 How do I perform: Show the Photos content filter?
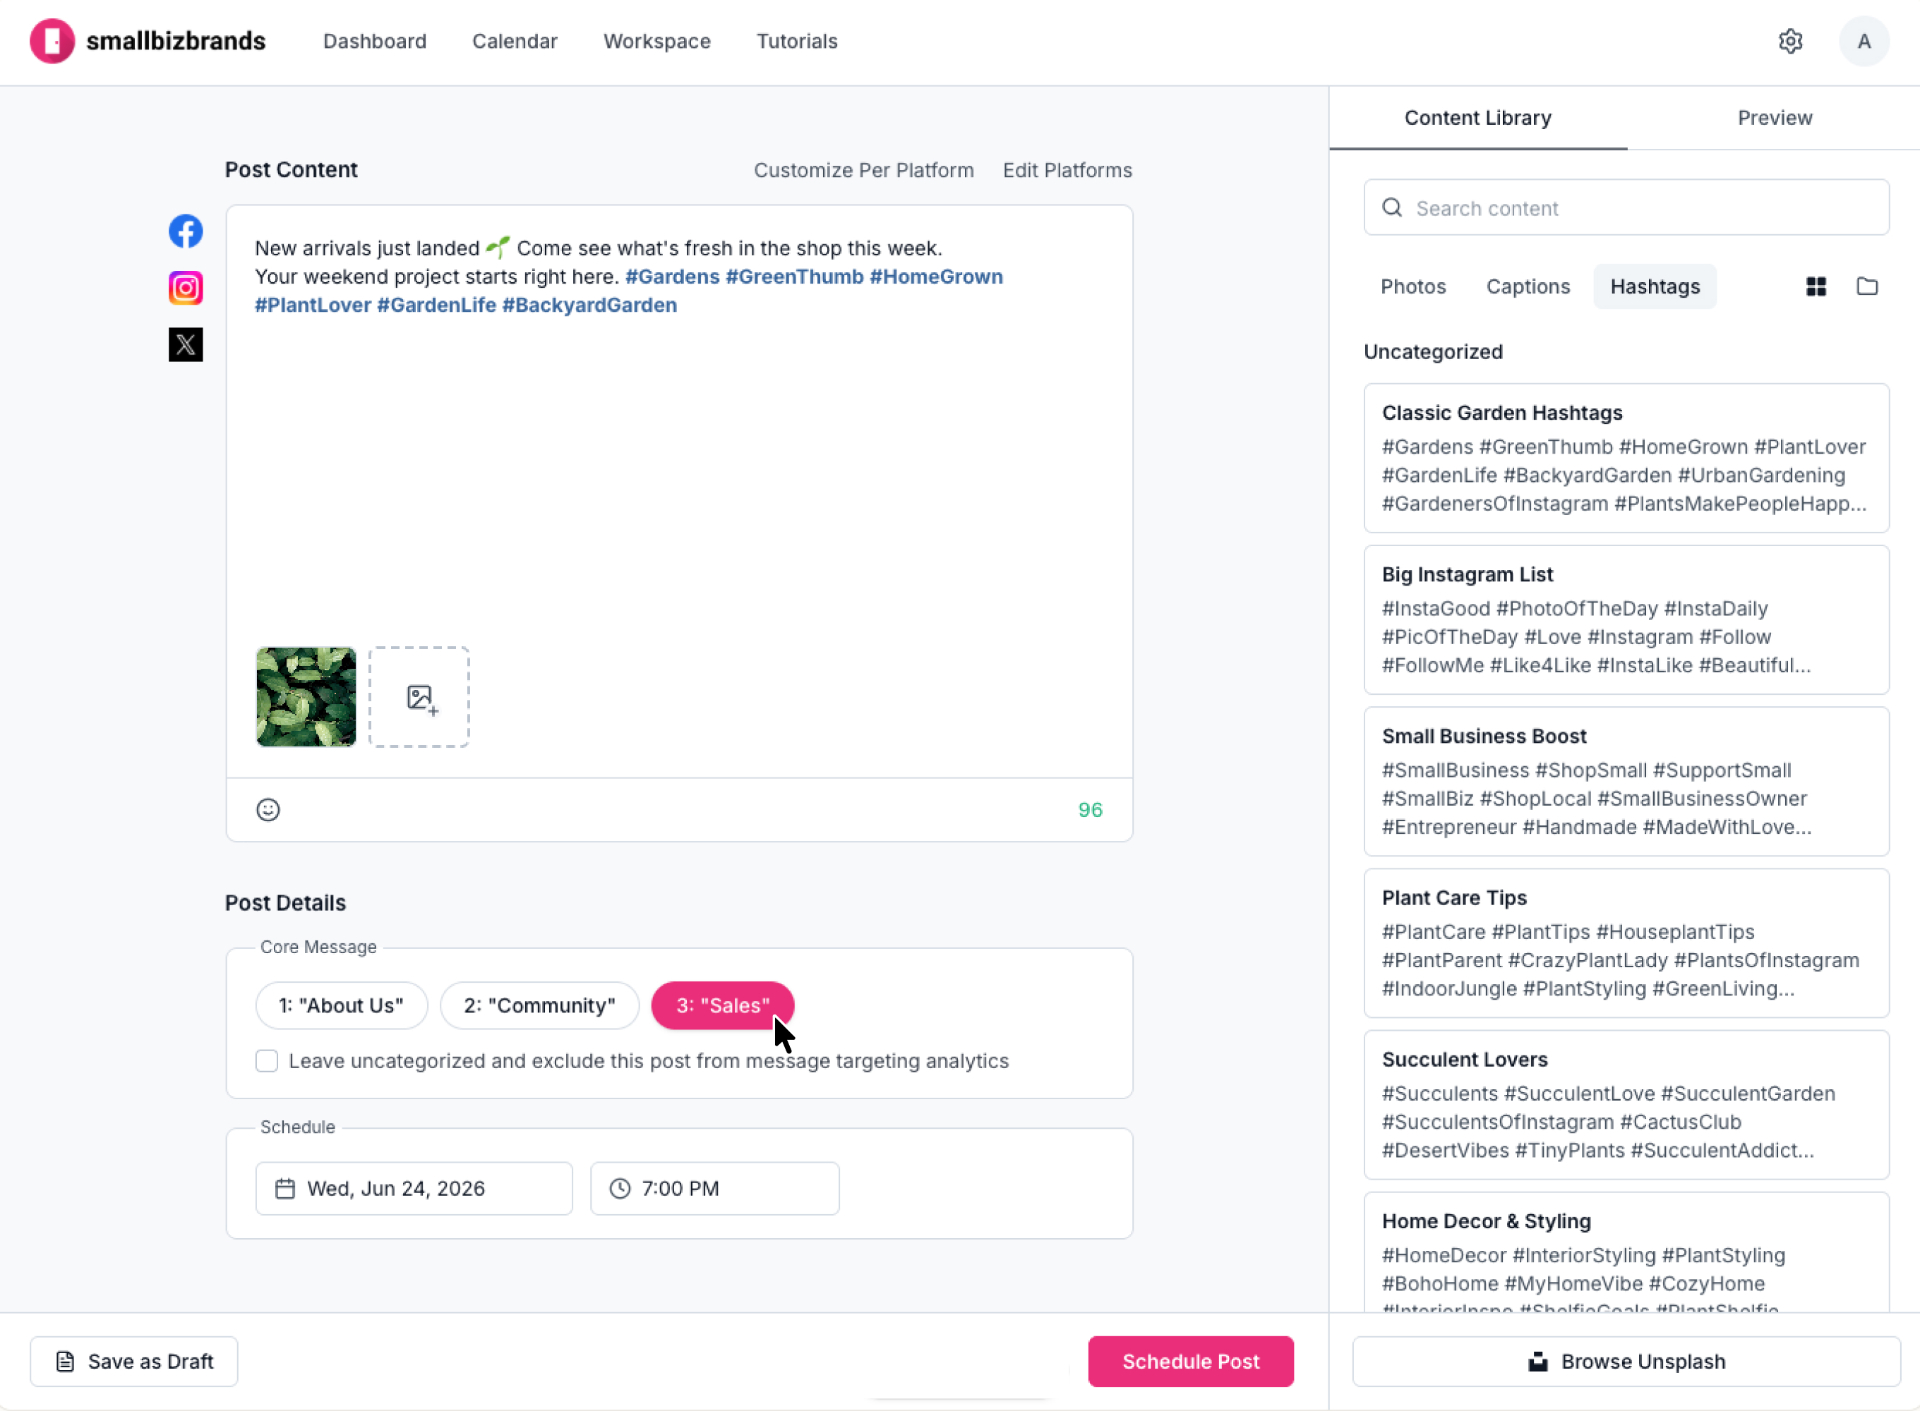click(x=1413, y=287)
